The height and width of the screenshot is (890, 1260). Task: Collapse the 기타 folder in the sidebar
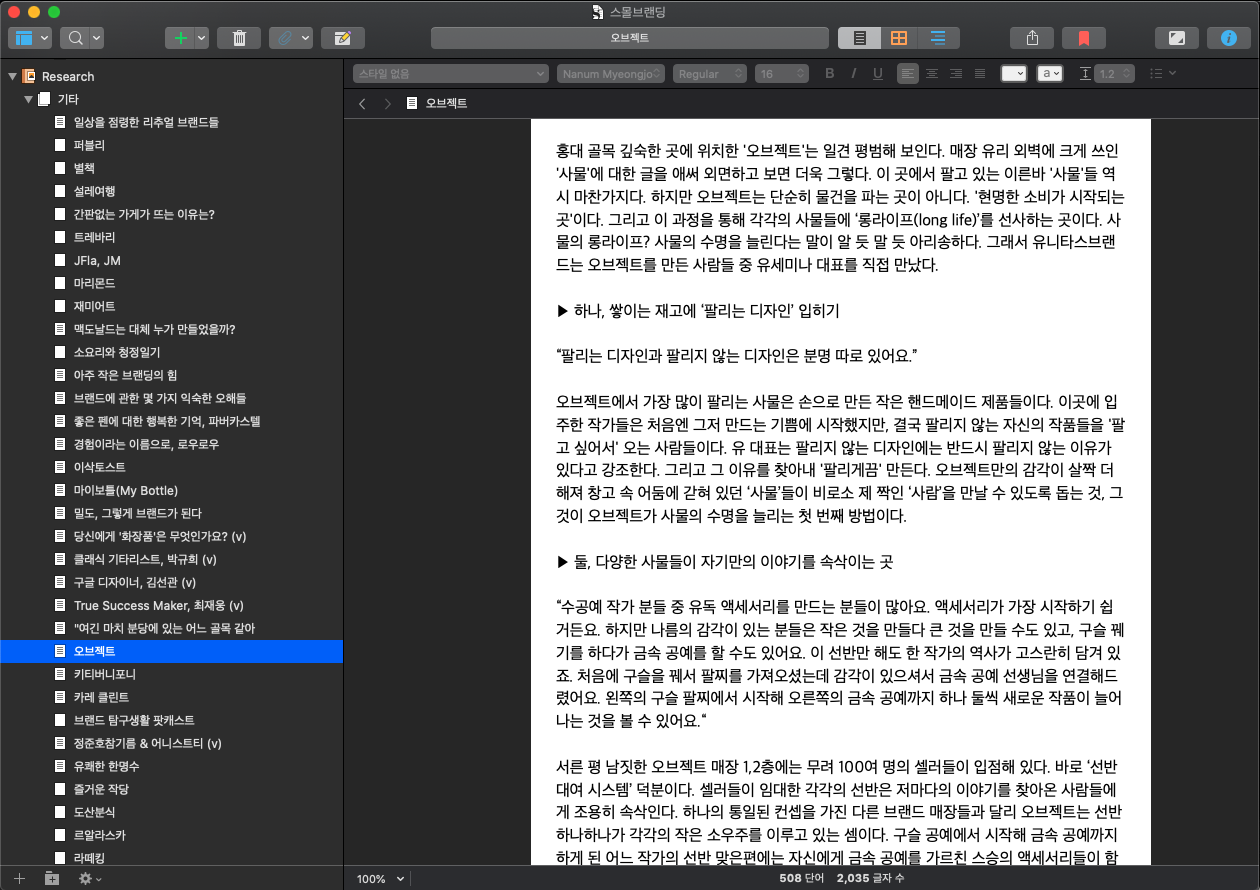pos(28,99)
